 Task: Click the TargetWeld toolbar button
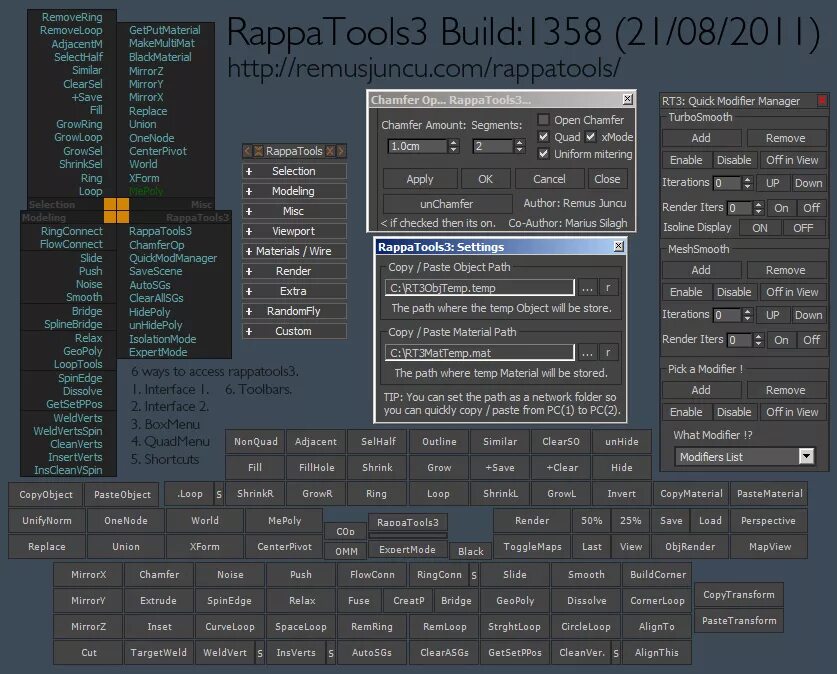click(159, 653)
